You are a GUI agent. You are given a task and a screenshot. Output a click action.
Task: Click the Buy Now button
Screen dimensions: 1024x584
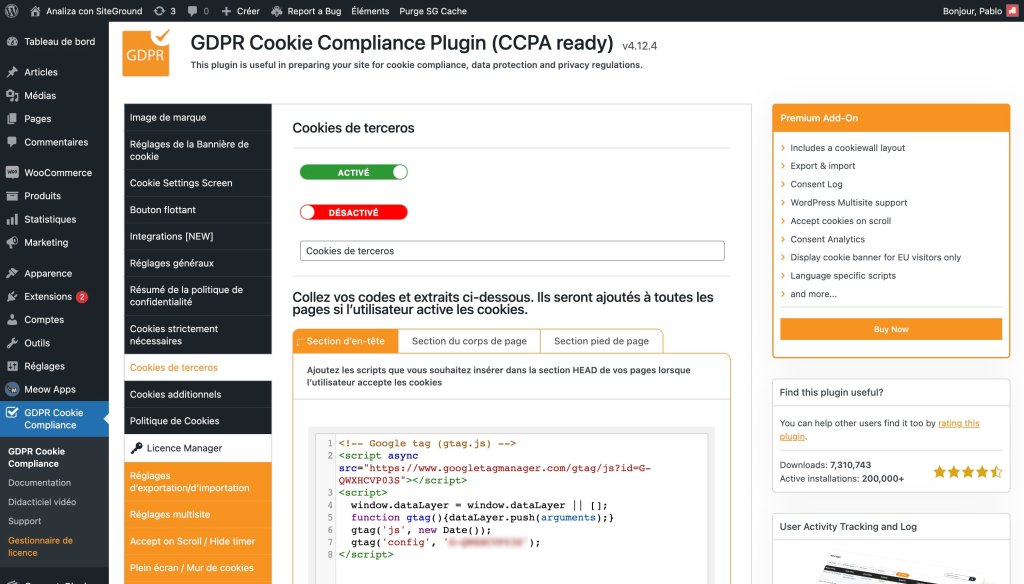coord(891,329)
